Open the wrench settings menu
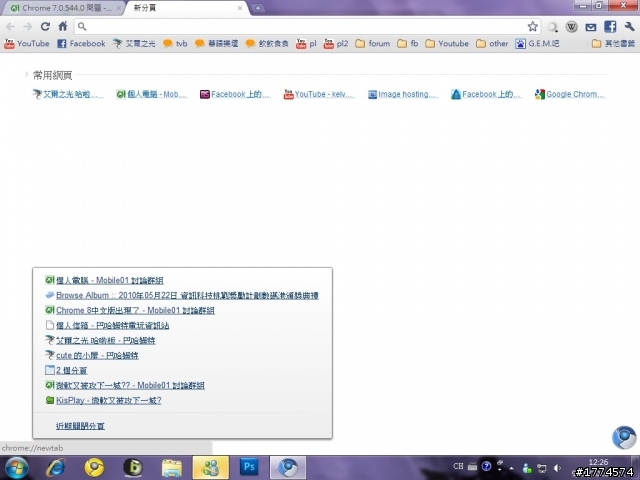The width and height of the screenshot is (640, 480). (629, 27)
